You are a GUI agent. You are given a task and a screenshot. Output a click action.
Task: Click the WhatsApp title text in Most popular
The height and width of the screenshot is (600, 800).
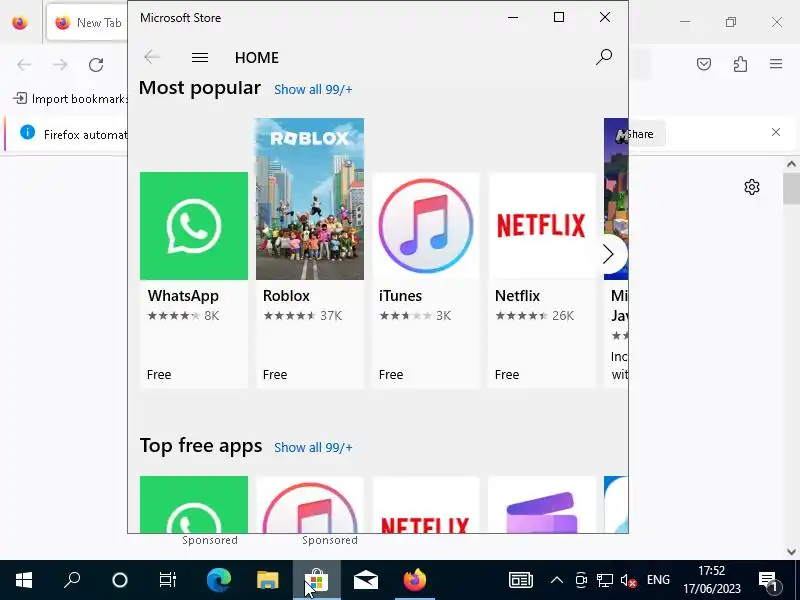(x=183, y=296)
